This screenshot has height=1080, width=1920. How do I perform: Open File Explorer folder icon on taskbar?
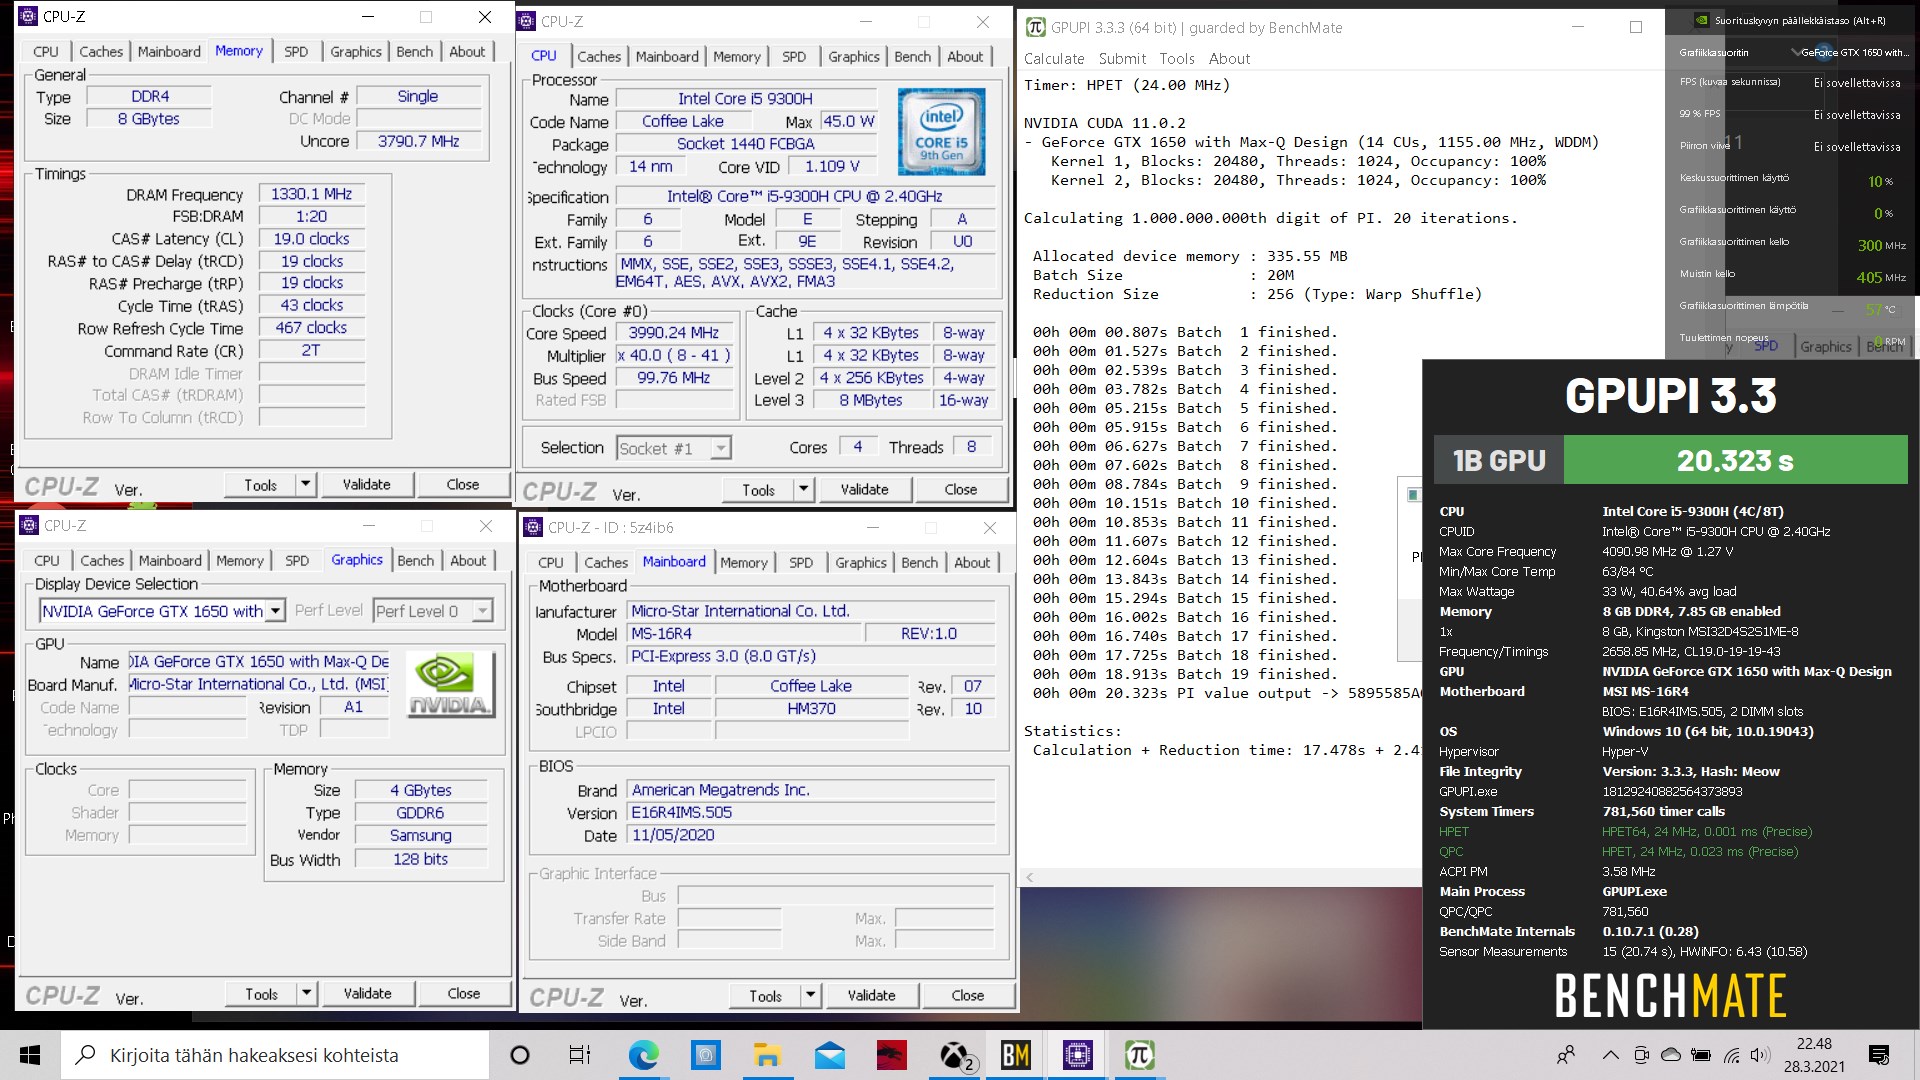[x=767, y=1055]
